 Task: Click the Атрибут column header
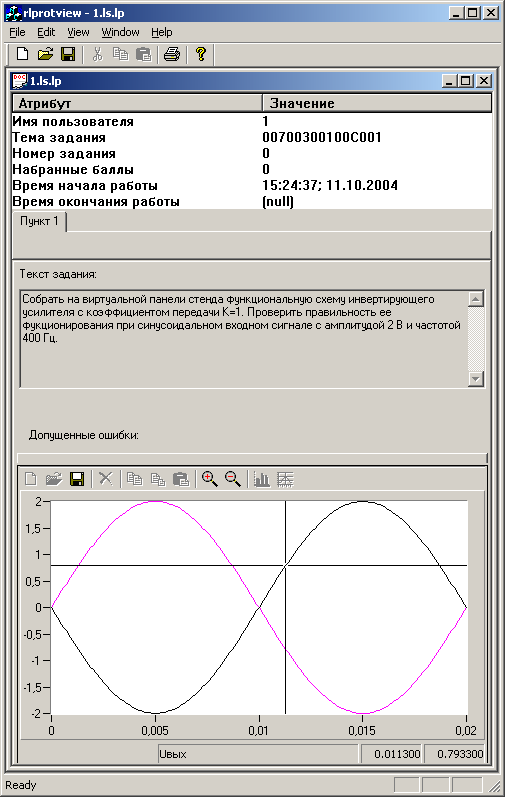point(137,103)
